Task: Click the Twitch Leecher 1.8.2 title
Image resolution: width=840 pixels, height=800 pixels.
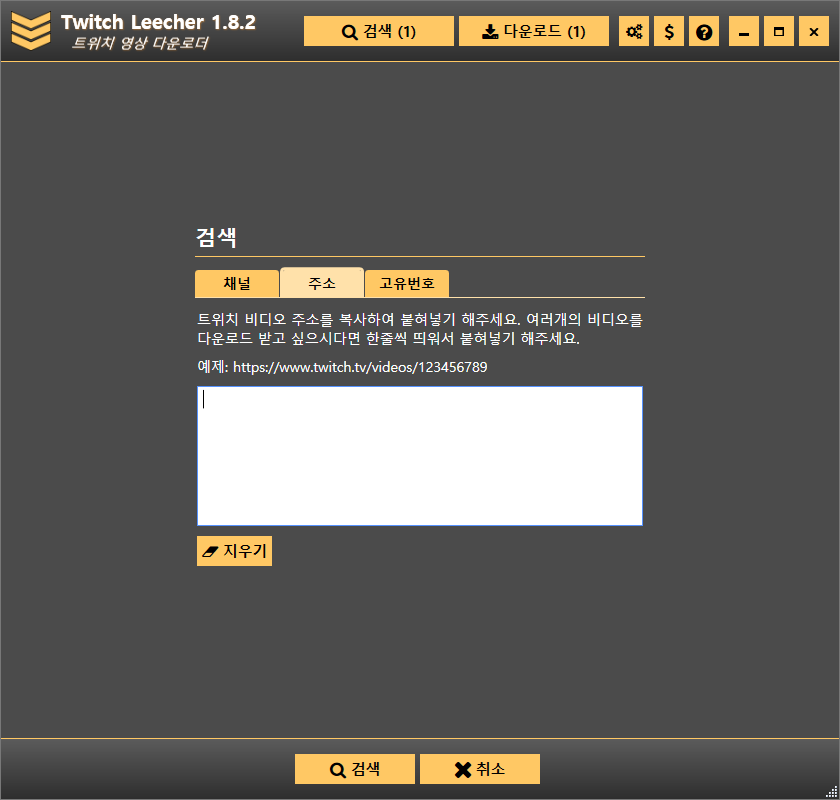Action: coord(158,23)
